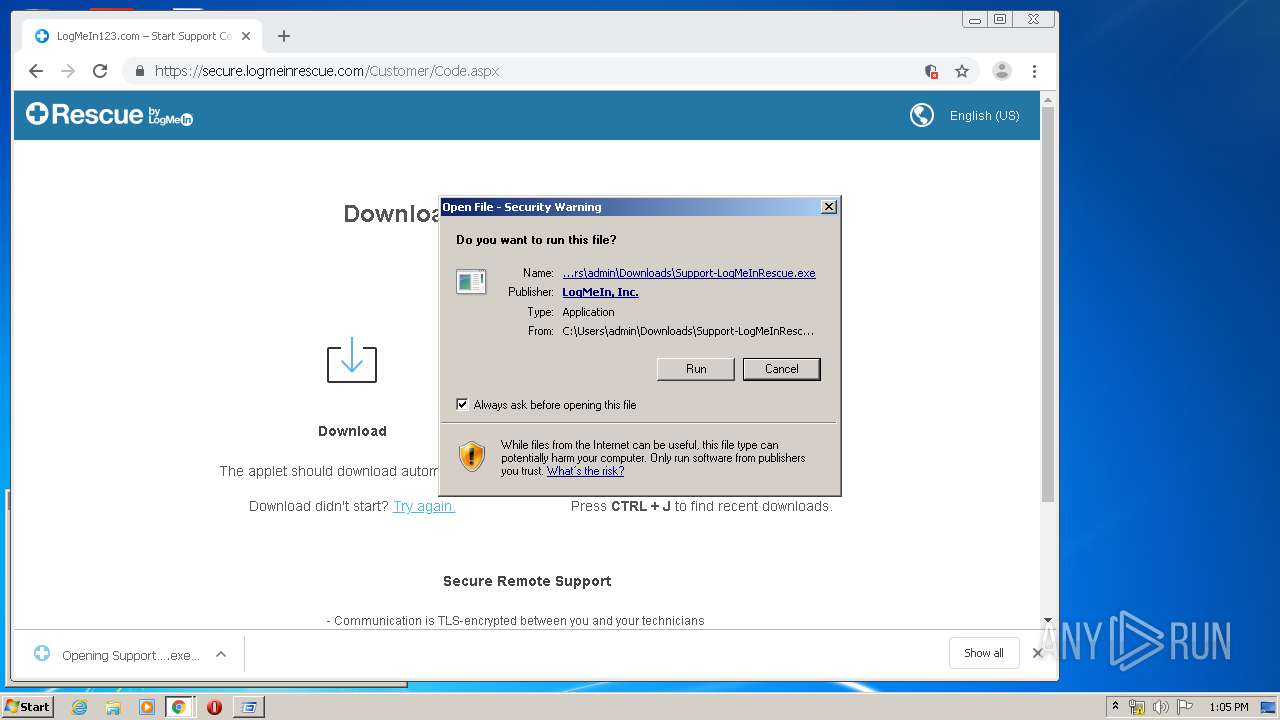Click the volume speaker tray icon
This screenshot has width=1280, height=720.
(x=1160, y=707)
